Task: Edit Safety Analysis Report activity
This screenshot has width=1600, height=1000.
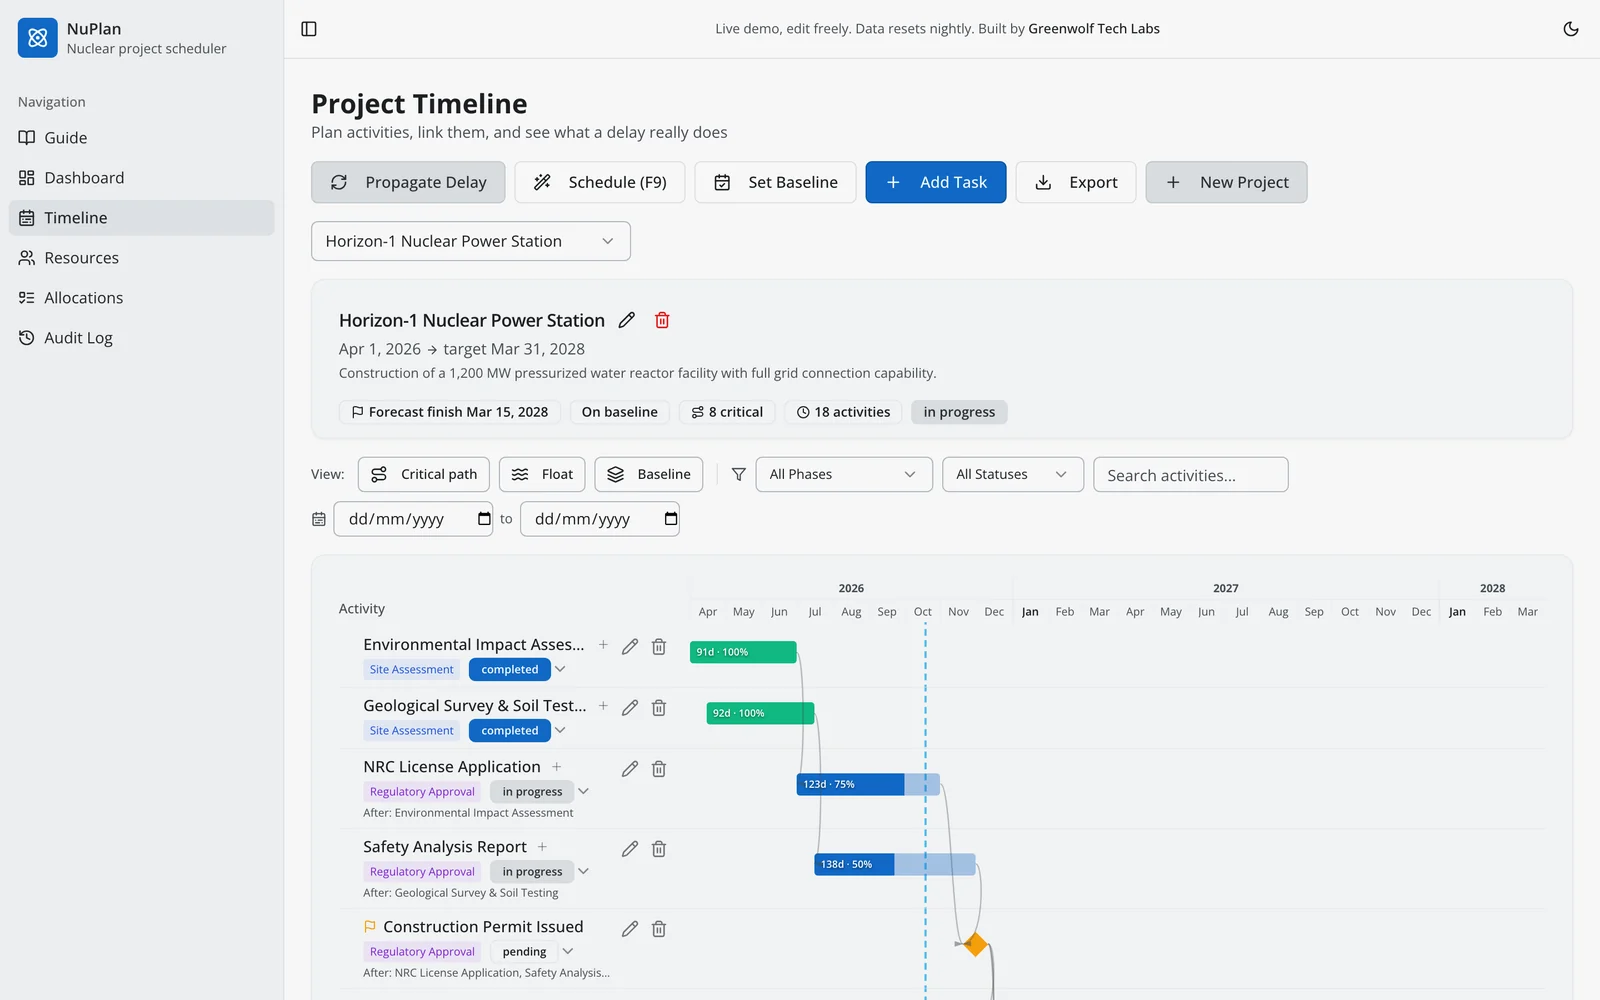Action: [x=630, y=849]
